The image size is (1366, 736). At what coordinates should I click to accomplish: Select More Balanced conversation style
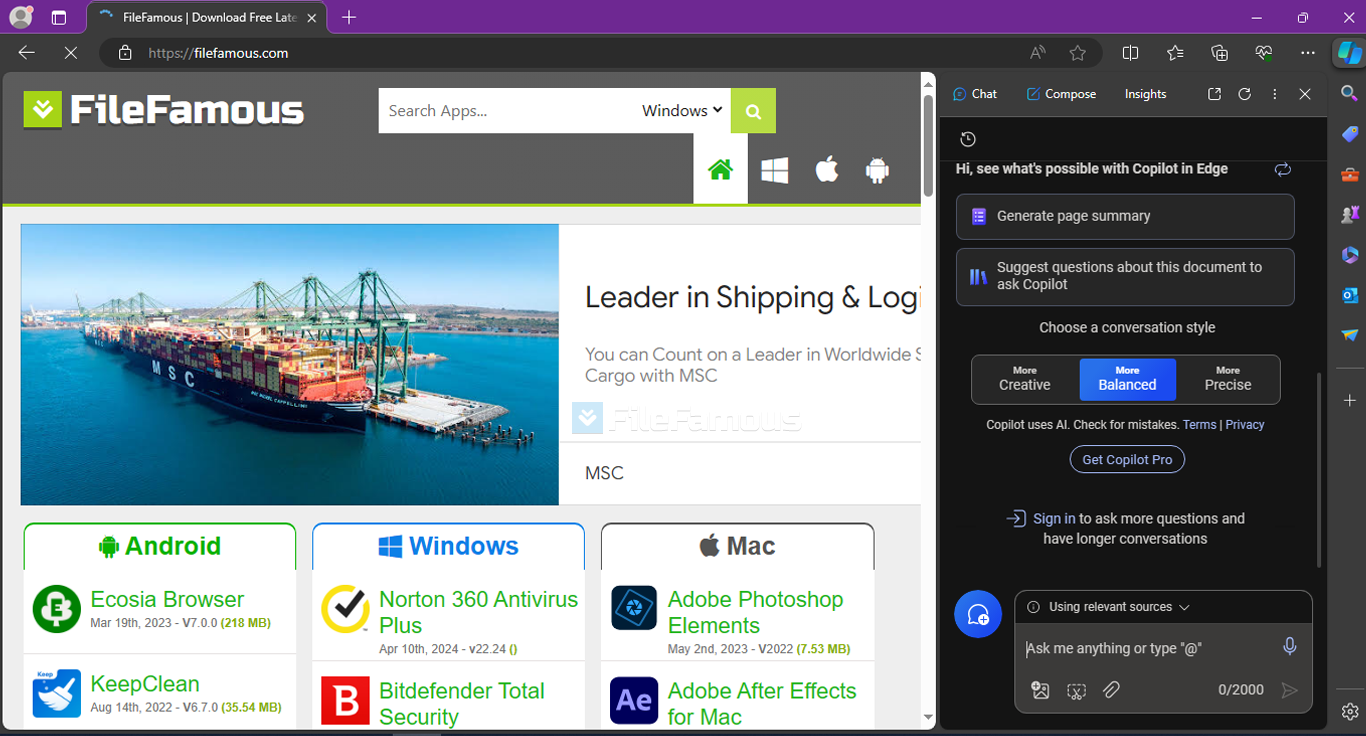click(x=1127, y=379)
